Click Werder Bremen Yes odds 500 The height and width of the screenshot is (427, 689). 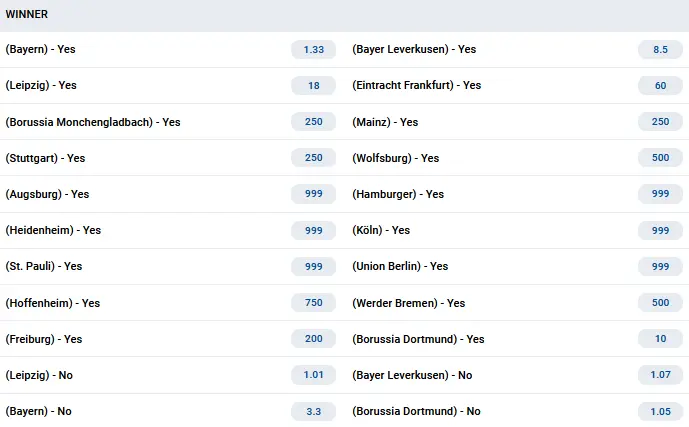tap(660, 303)
